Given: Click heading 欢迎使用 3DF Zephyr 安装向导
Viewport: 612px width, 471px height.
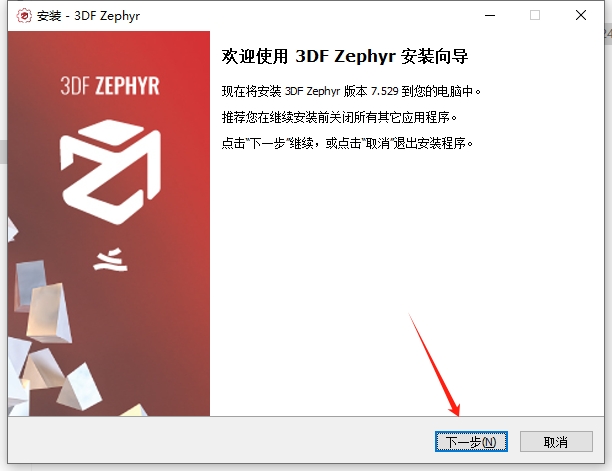Looking at the screenshot, I should point(345,57).
